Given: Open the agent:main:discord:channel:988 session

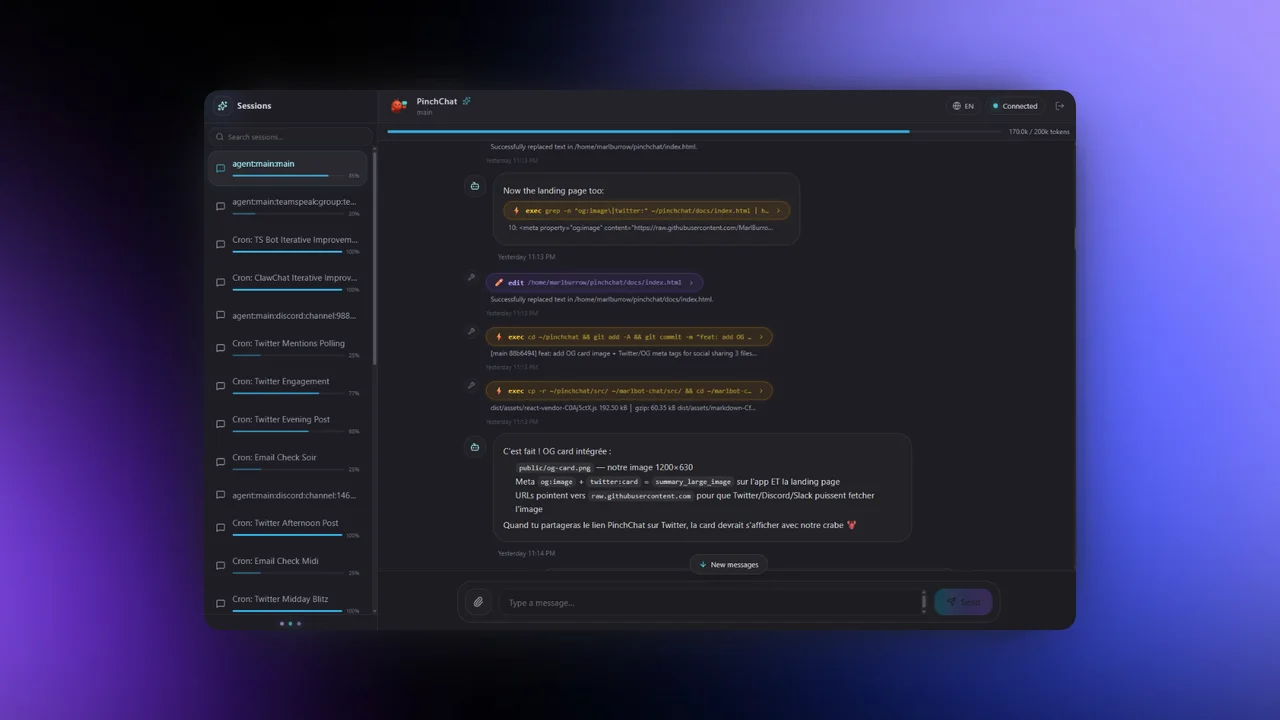Looking at the screenshot, I should click(x=288, y=315).
